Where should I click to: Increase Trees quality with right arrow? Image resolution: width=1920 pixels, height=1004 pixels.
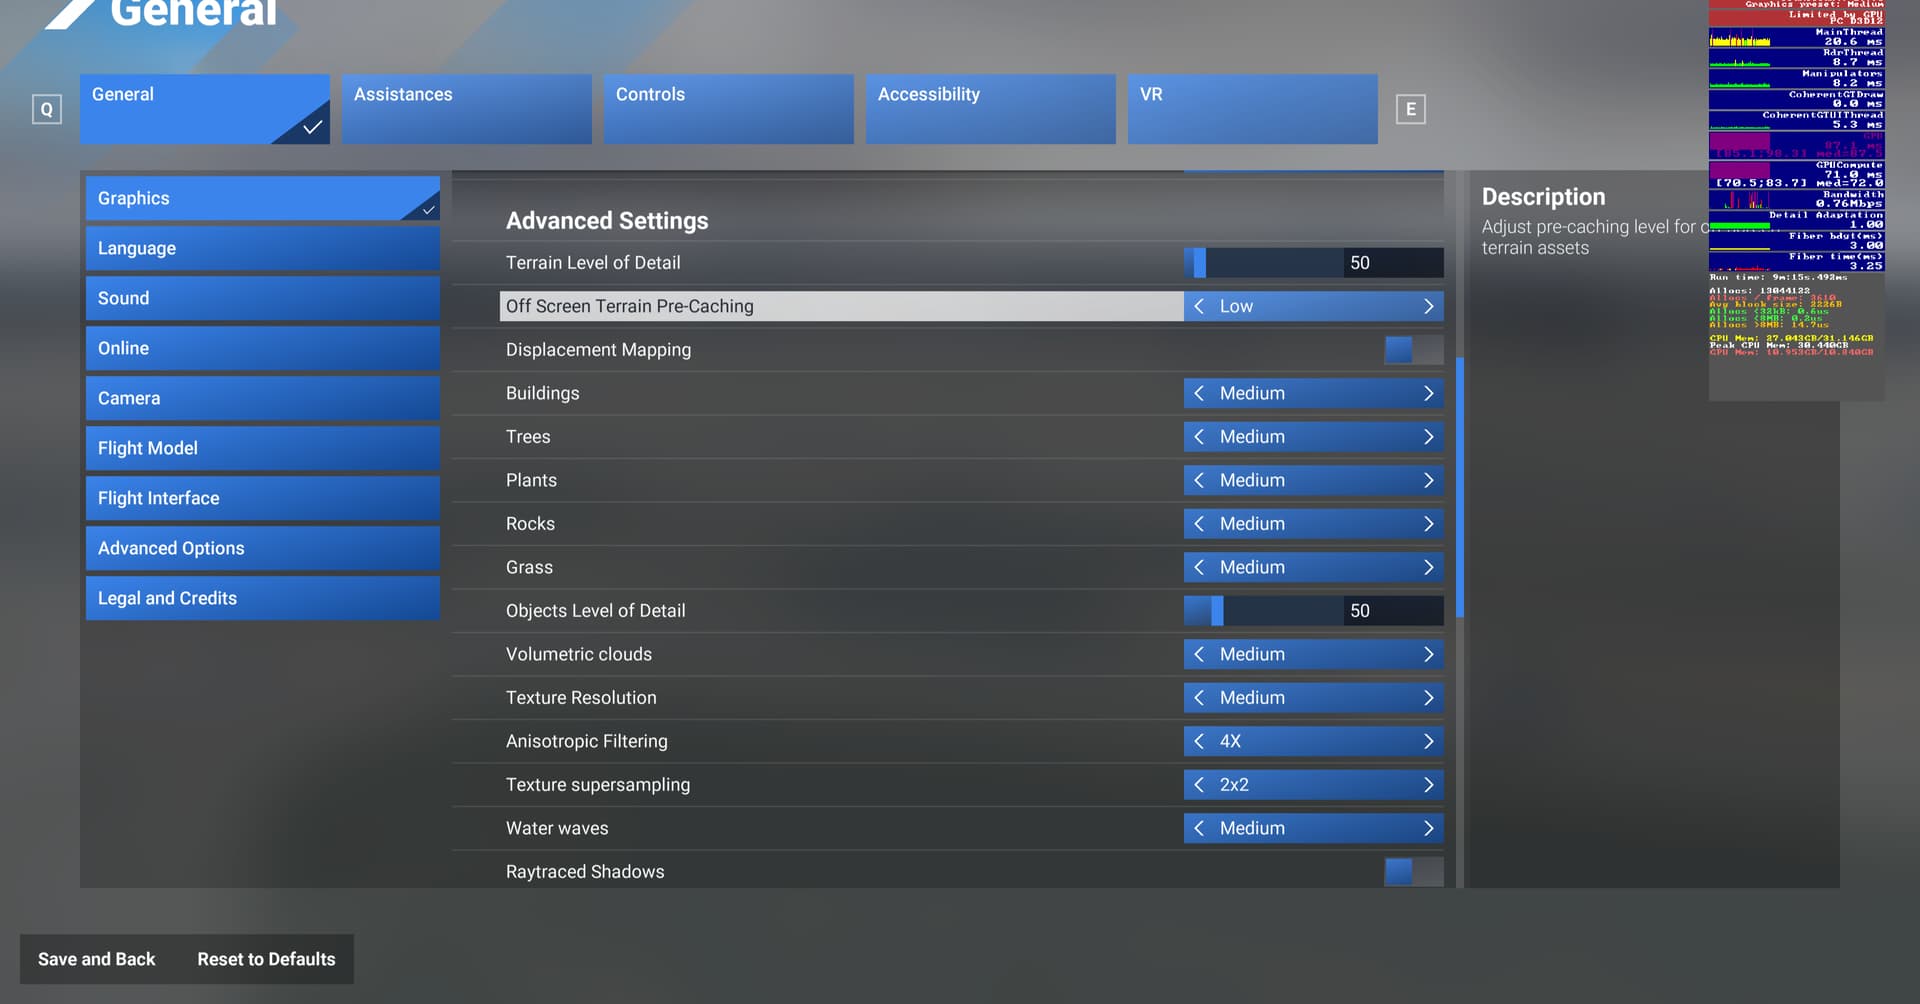(1428, 437)
